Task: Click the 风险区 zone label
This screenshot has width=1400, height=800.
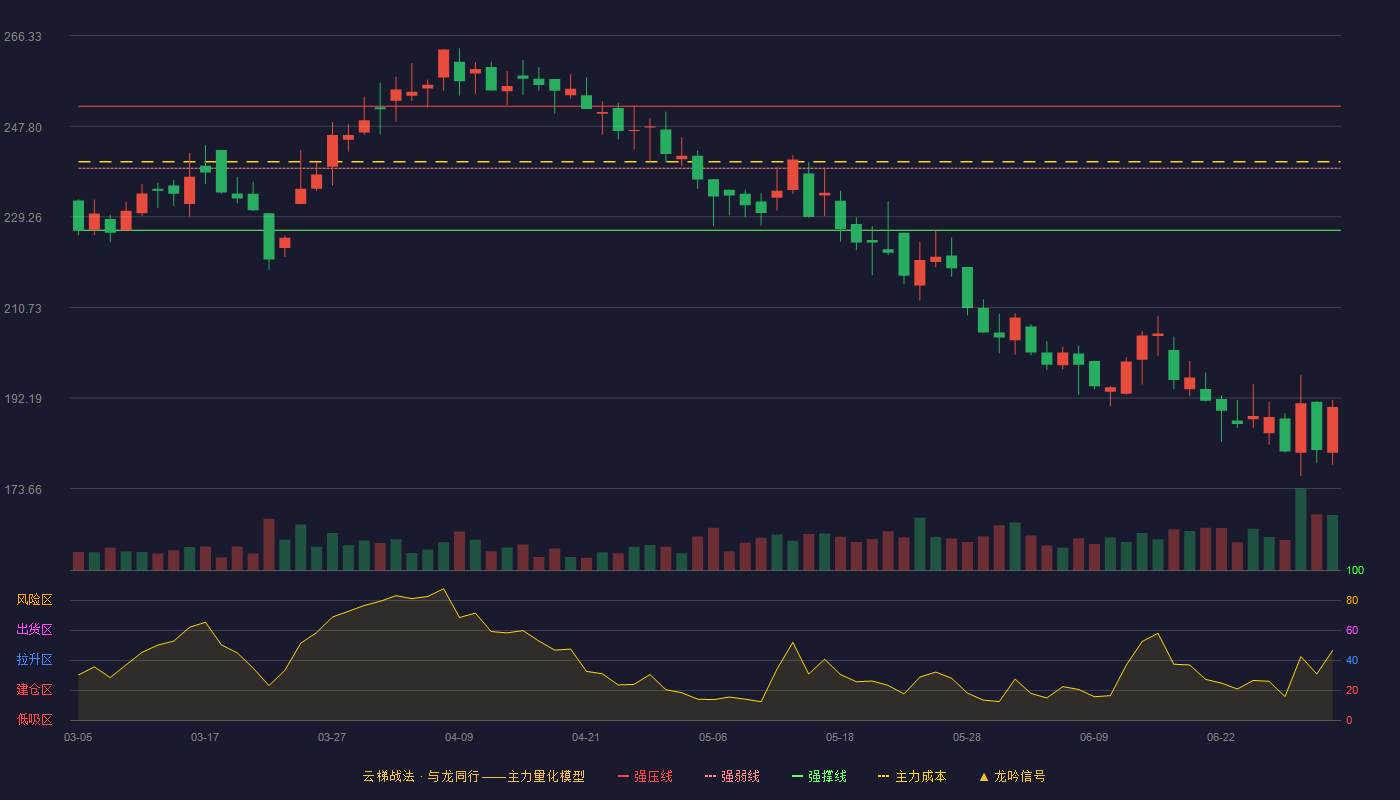Action: click(34, 600)
